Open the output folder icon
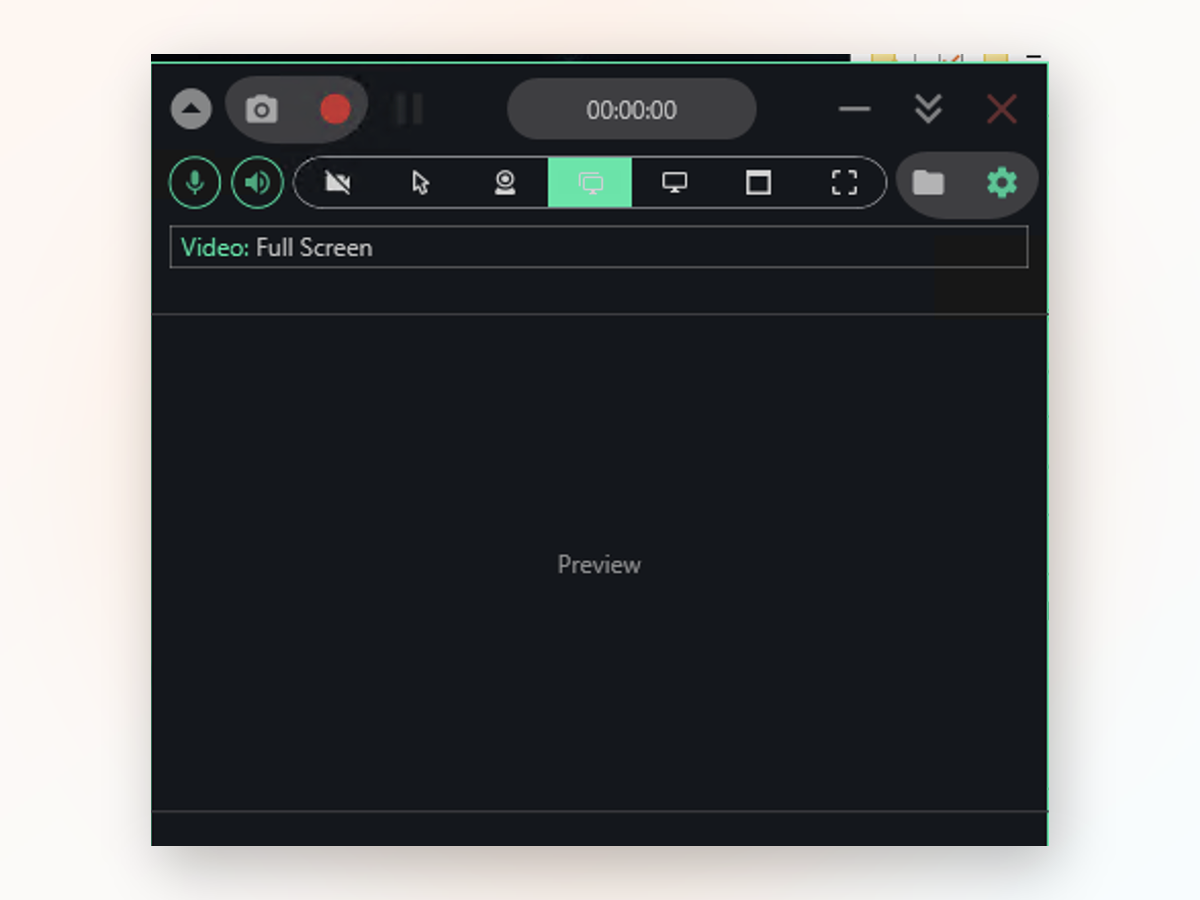 (x=928, y=182)
